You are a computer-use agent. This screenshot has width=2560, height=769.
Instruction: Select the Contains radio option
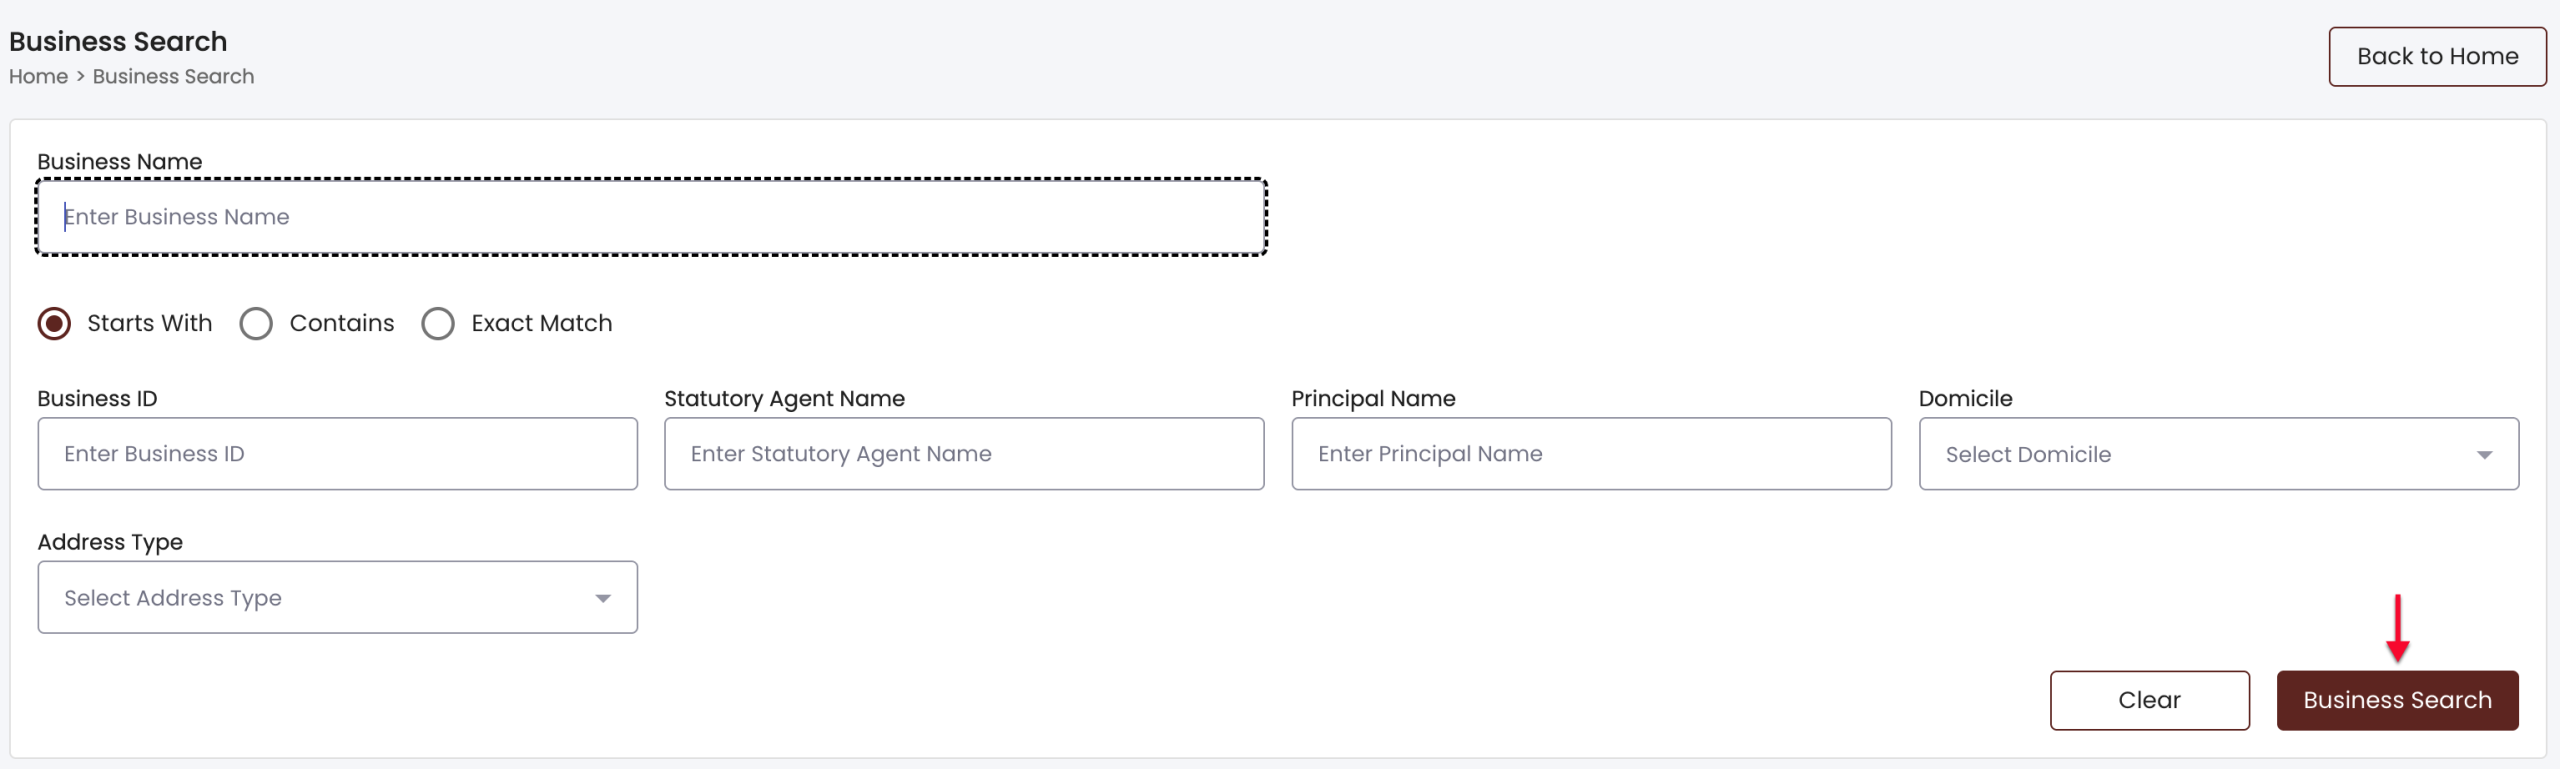tap(256, 324)
